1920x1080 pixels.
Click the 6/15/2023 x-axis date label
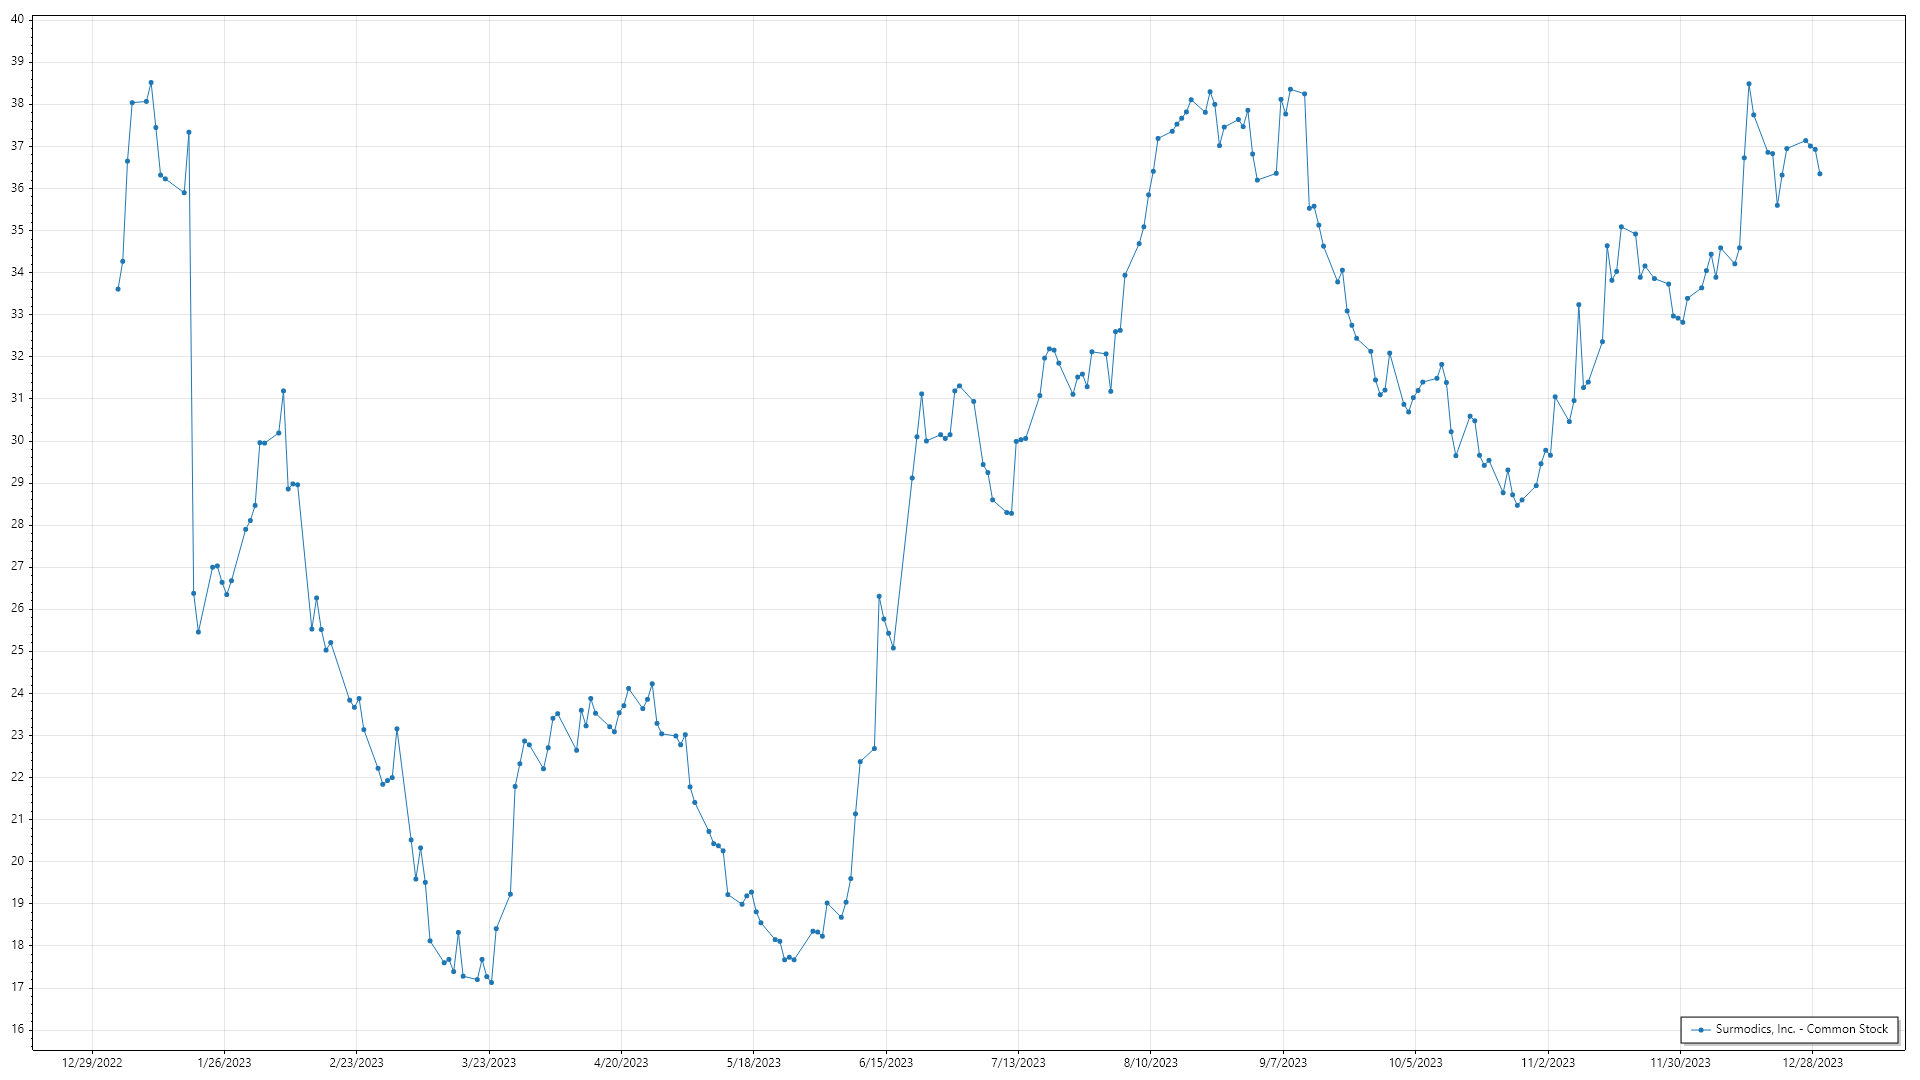(886, 1063)
